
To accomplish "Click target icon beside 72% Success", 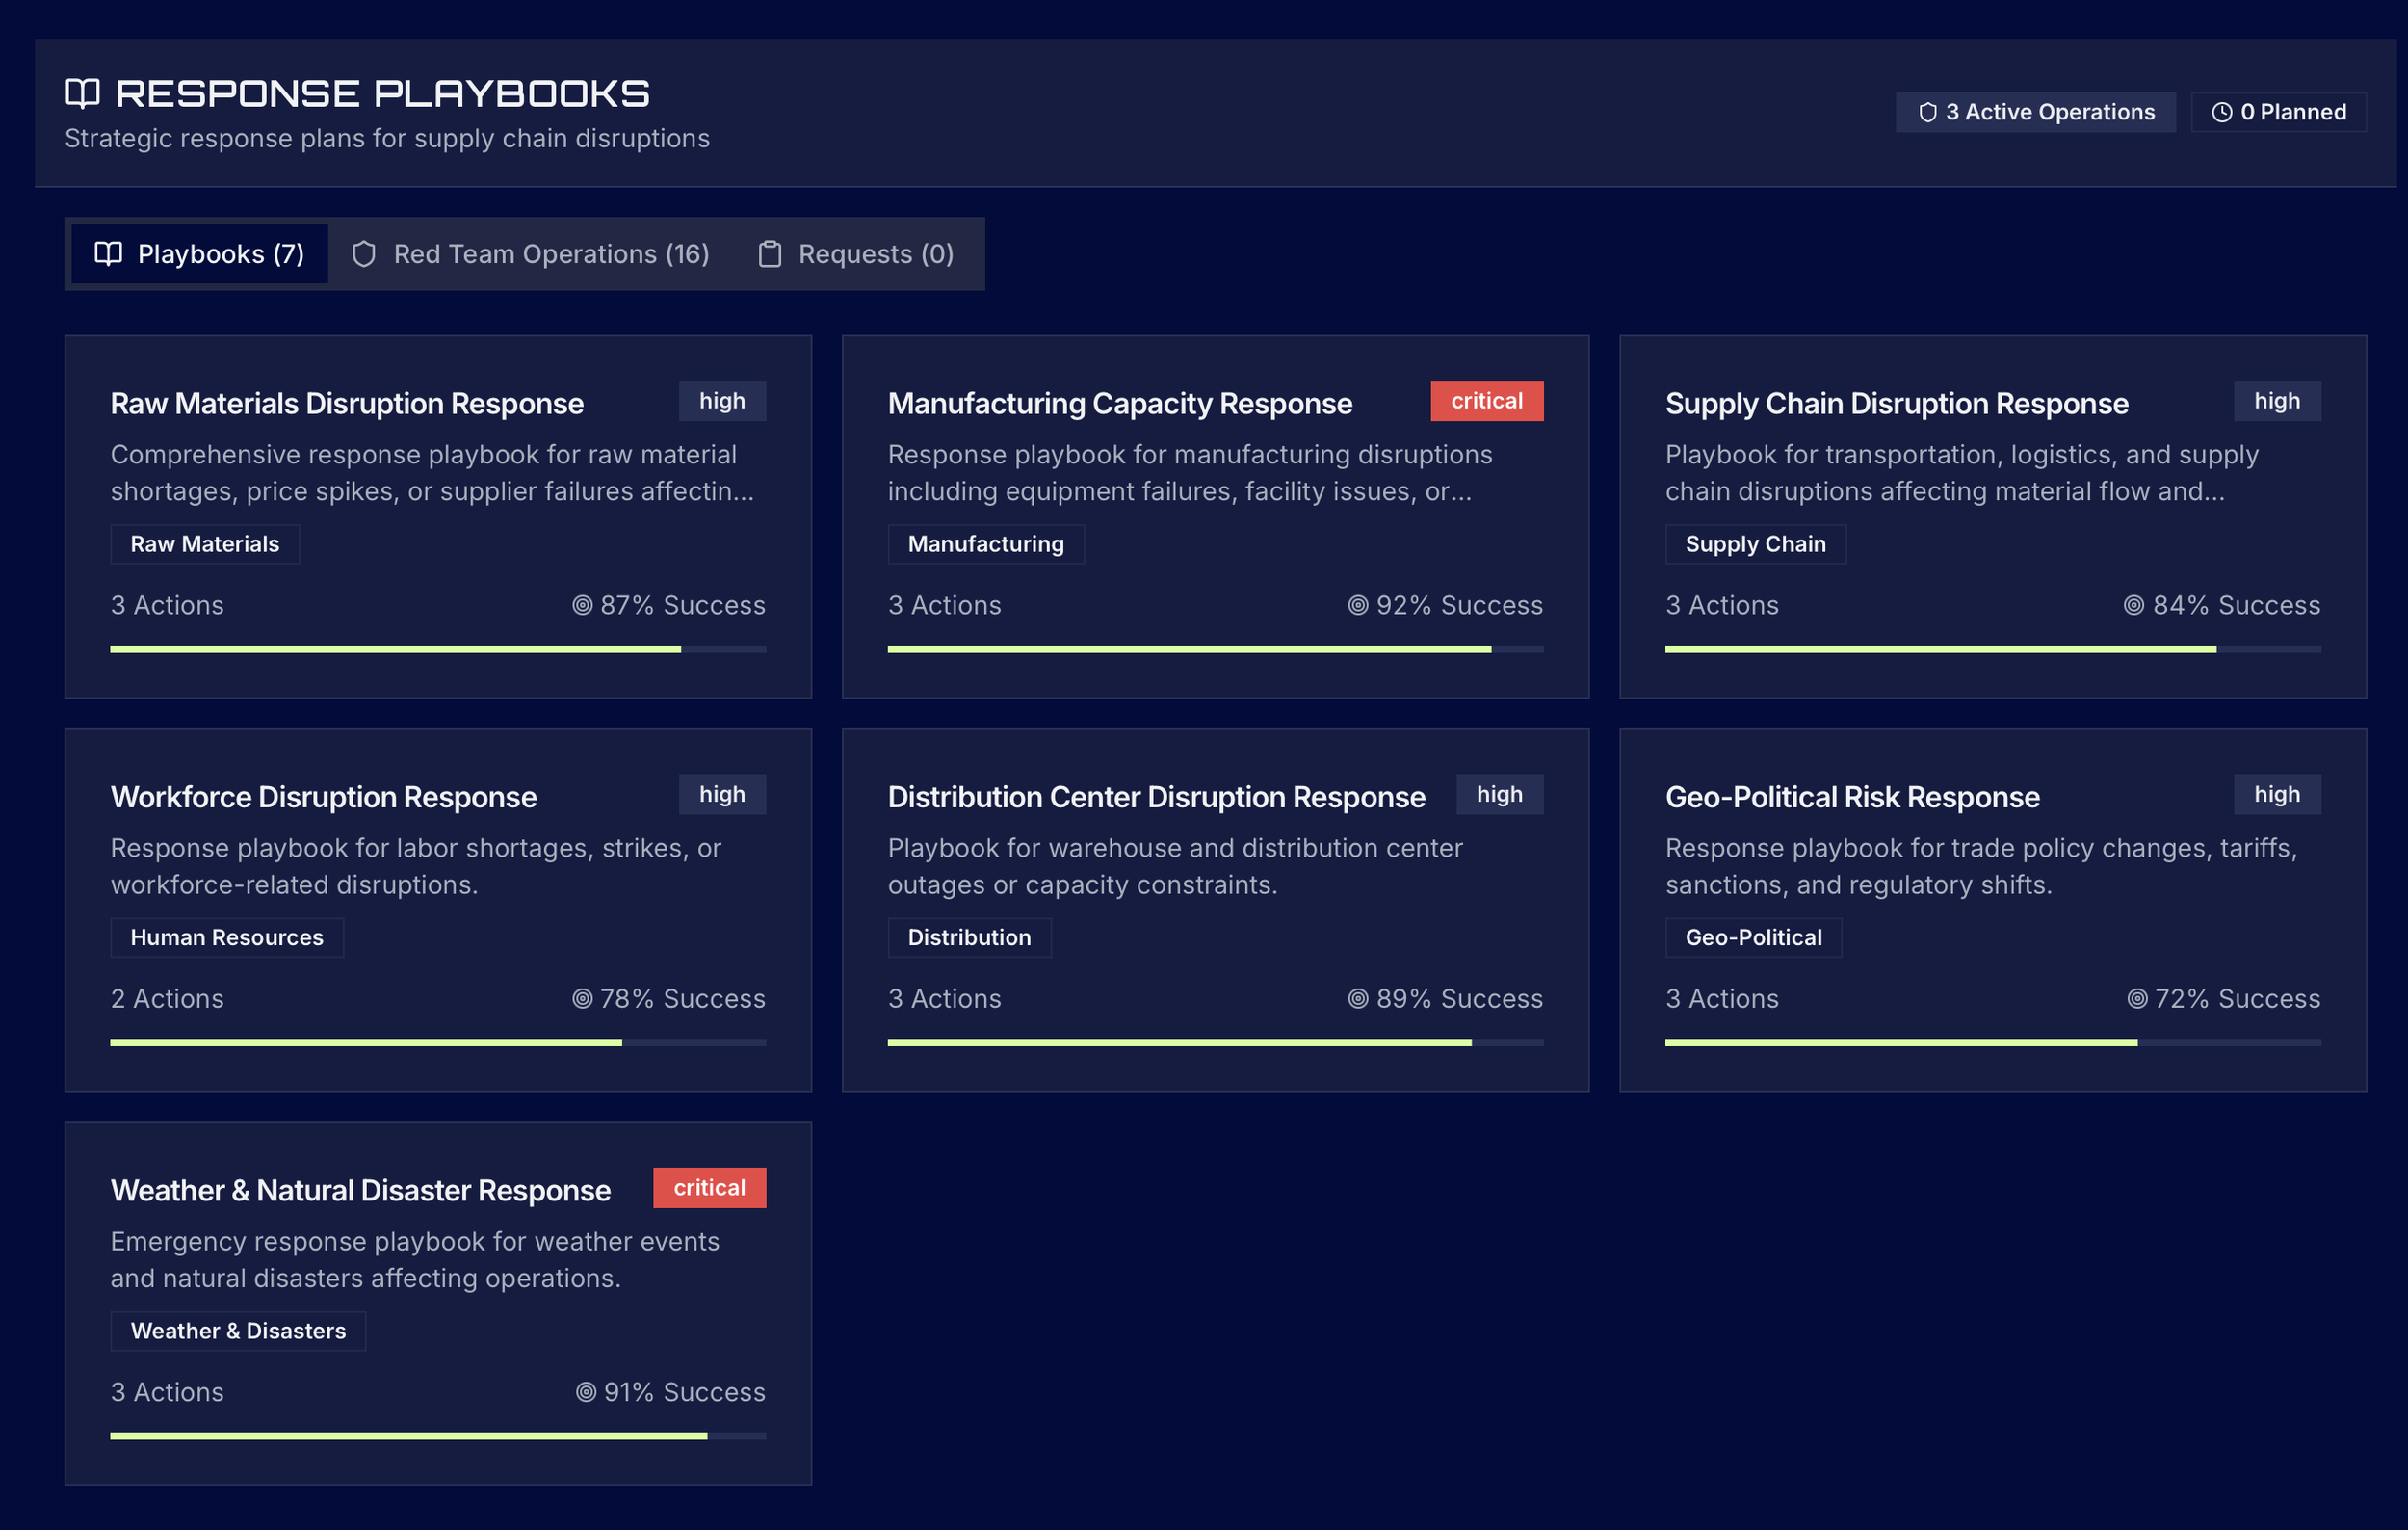I will [2137, 998].
